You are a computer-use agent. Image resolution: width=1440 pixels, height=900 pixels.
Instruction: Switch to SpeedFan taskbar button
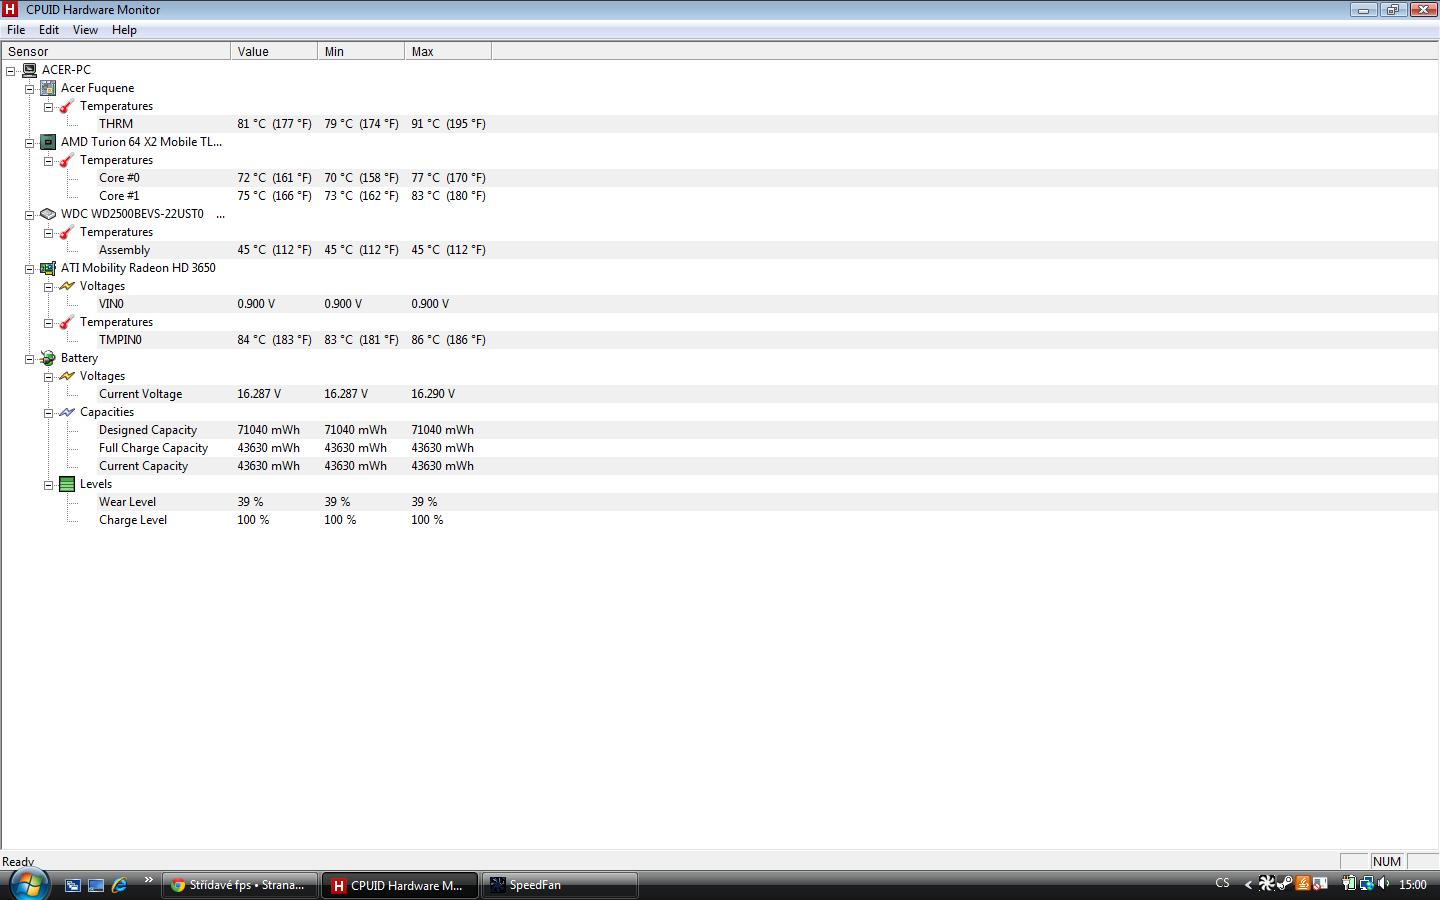tap(560, 885)
